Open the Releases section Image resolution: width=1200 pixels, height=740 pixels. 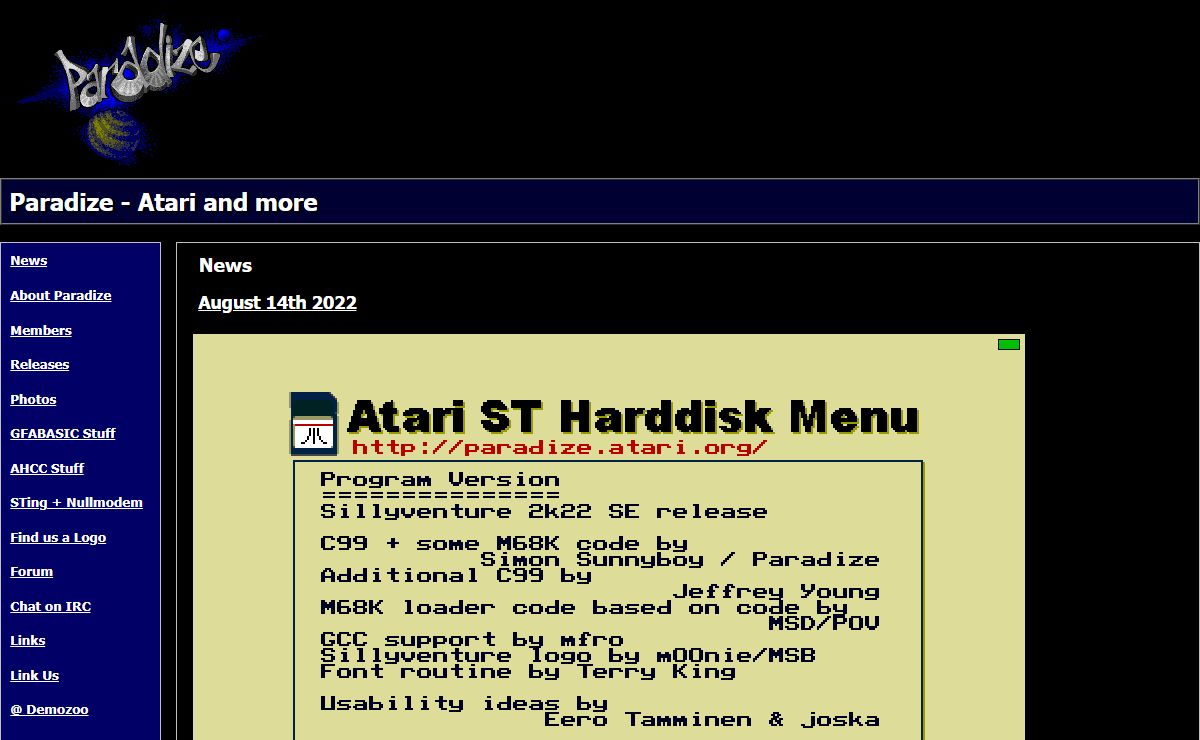click(40, 365)
